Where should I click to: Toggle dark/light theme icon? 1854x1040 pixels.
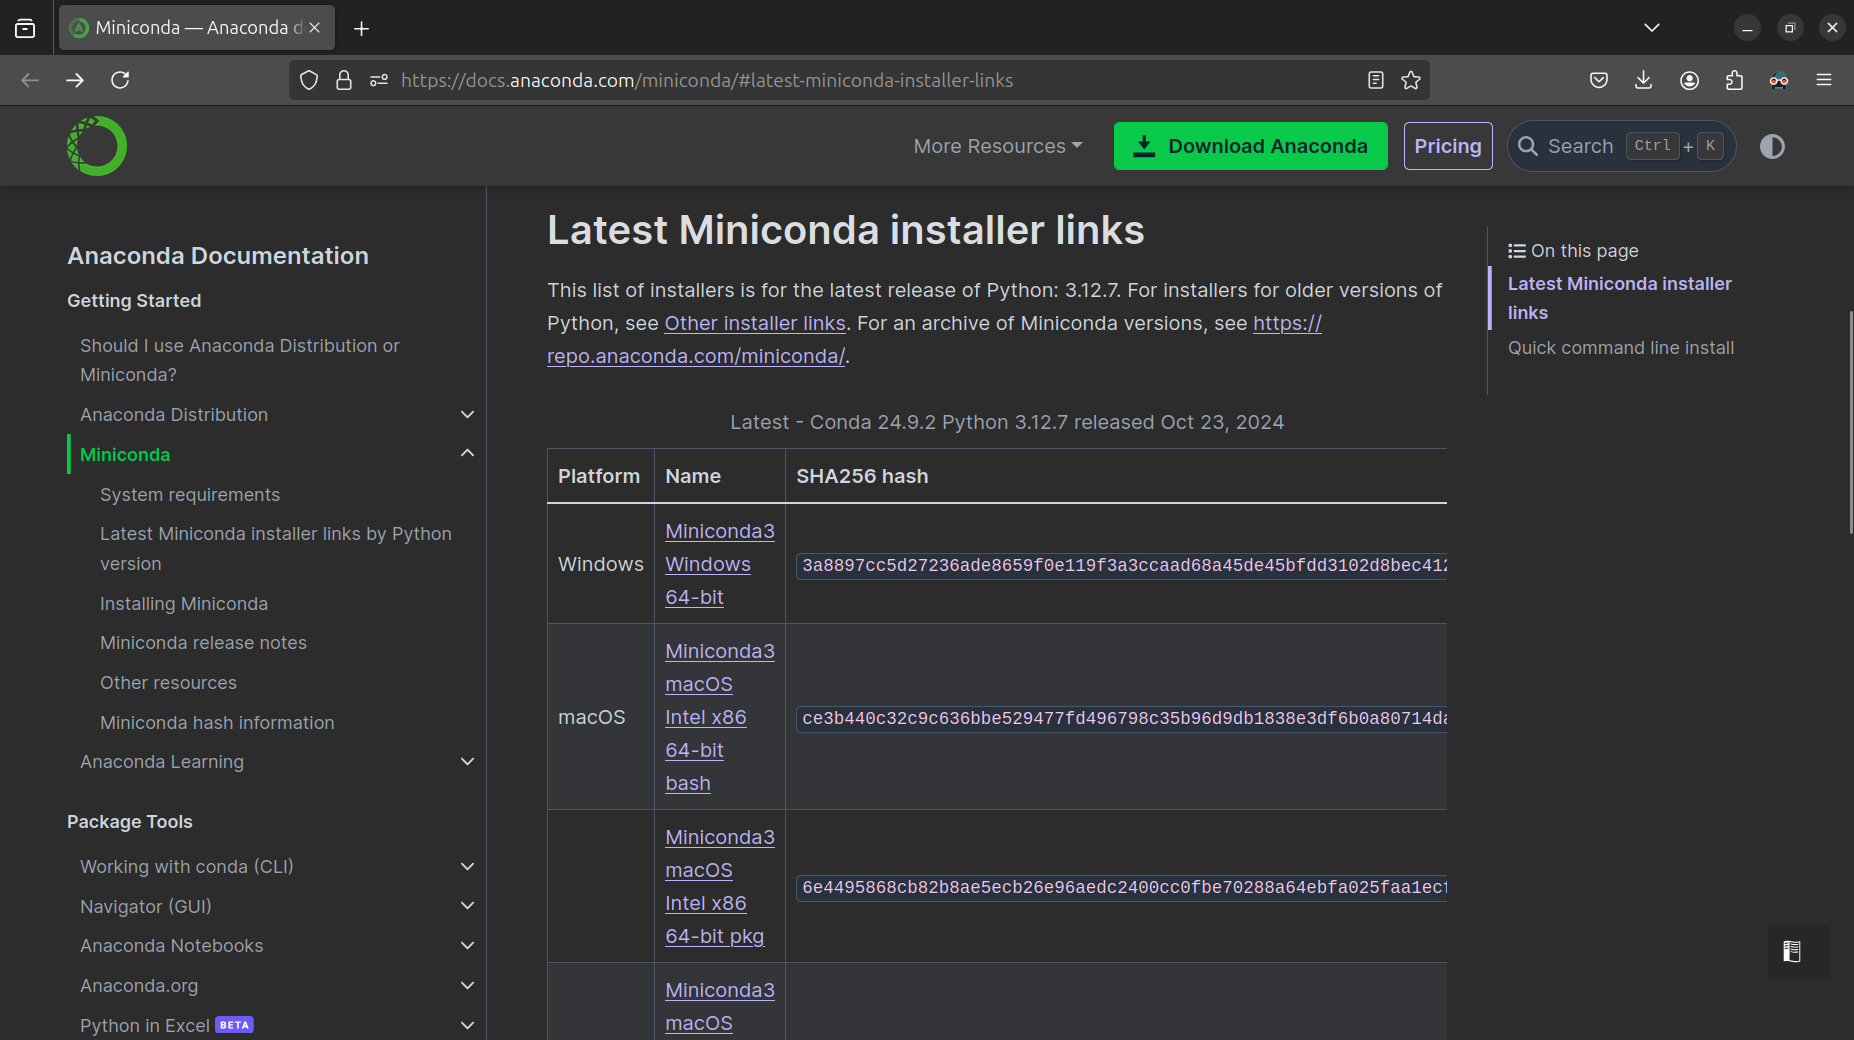click(x=1772, y=147)
